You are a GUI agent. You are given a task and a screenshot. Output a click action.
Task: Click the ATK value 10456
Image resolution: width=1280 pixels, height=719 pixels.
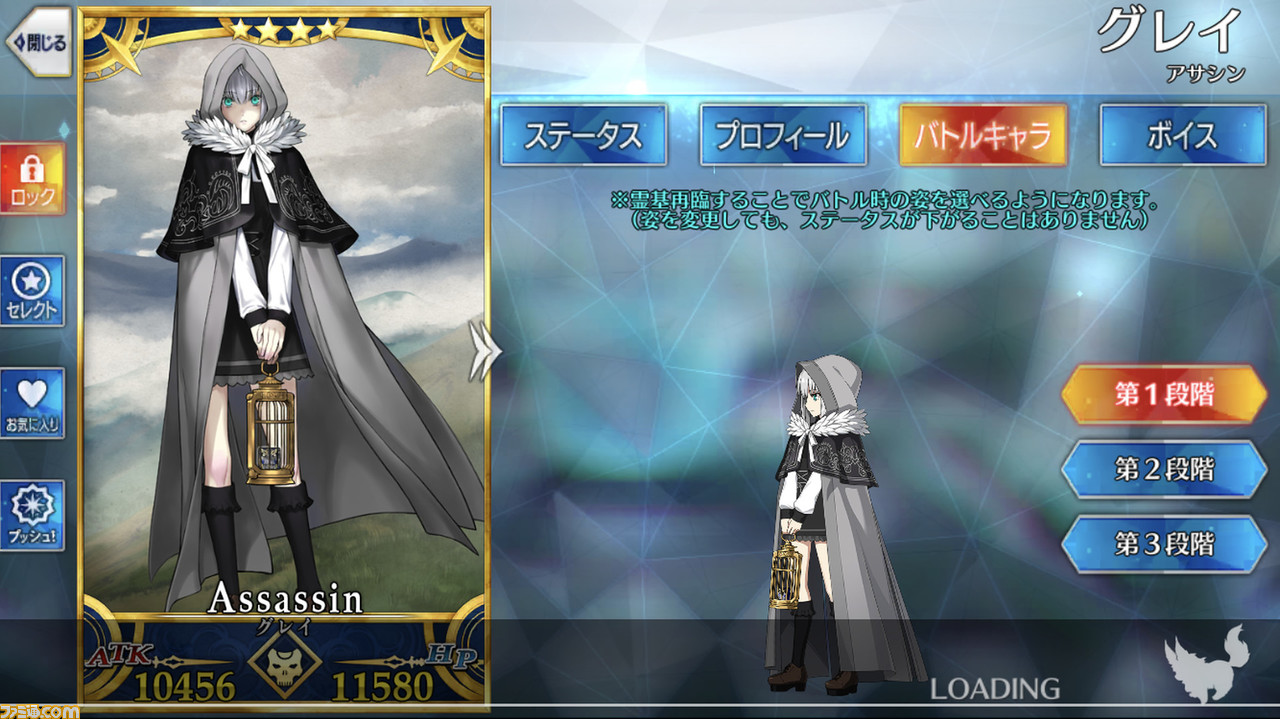(x=184, y=685)
